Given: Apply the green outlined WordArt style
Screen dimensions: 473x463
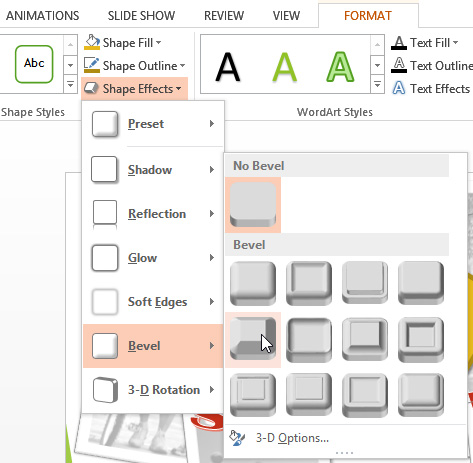Looking at the screenshot, I should click(340, 67).
